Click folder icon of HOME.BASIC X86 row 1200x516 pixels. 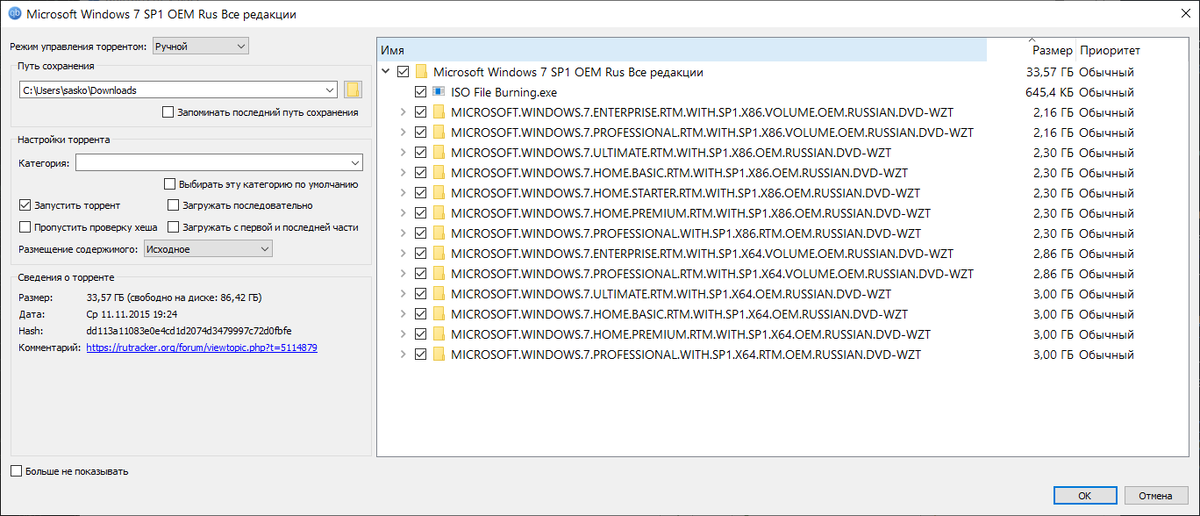click(x=439, y=173)
